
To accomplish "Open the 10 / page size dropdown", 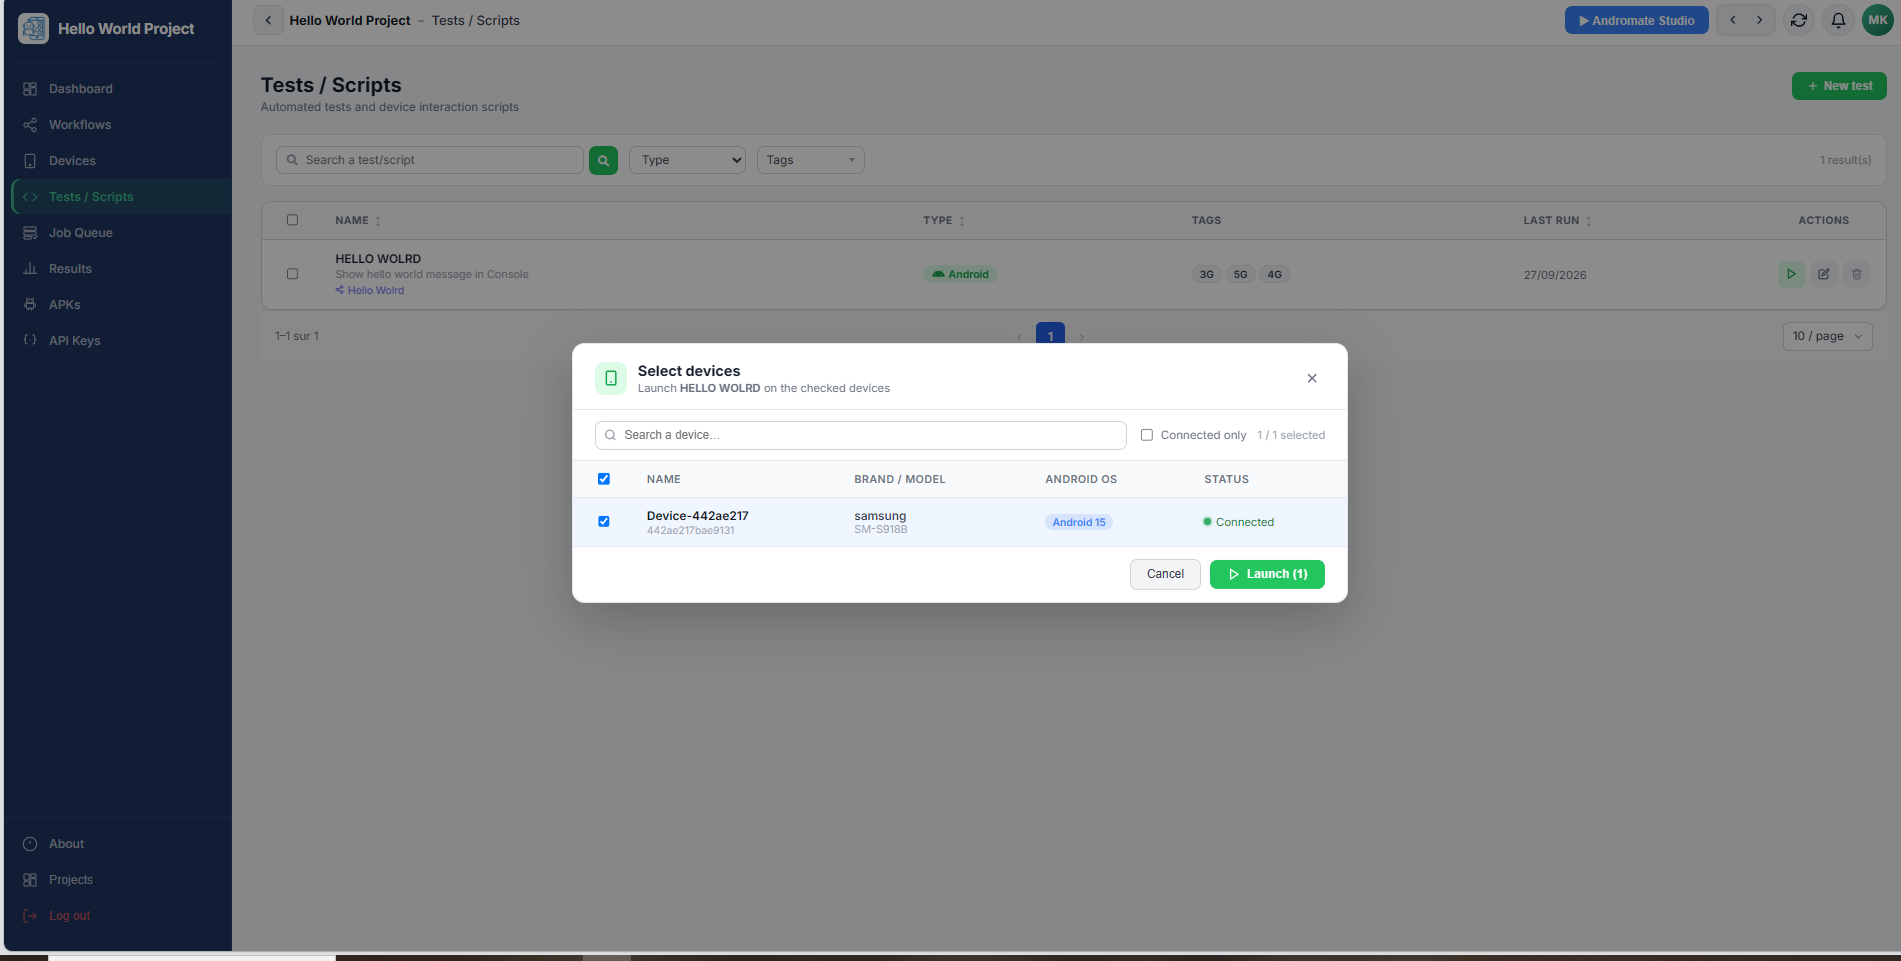I will 1827,336.
